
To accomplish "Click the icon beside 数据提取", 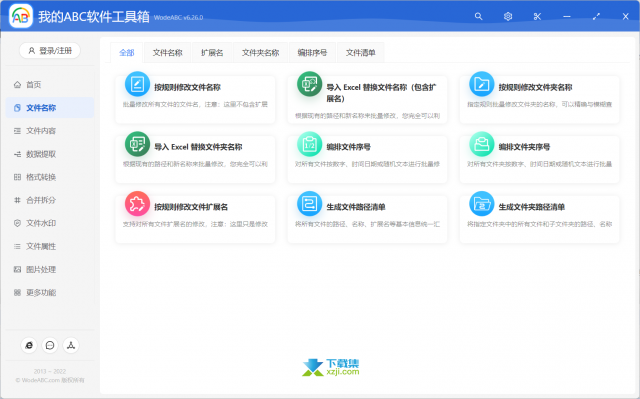I will (x=17, y=154).
